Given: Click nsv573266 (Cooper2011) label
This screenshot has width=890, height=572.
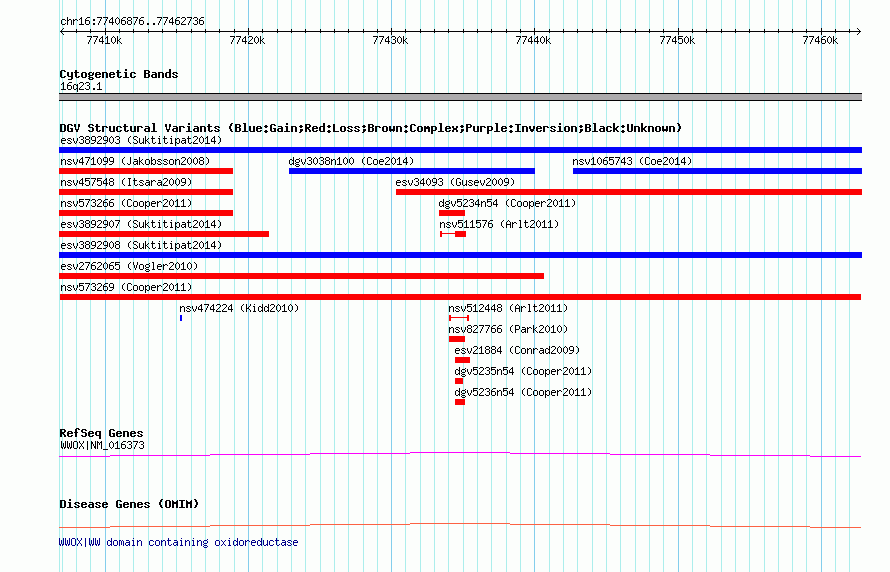Looking at the screenshot, I should 126,203.
